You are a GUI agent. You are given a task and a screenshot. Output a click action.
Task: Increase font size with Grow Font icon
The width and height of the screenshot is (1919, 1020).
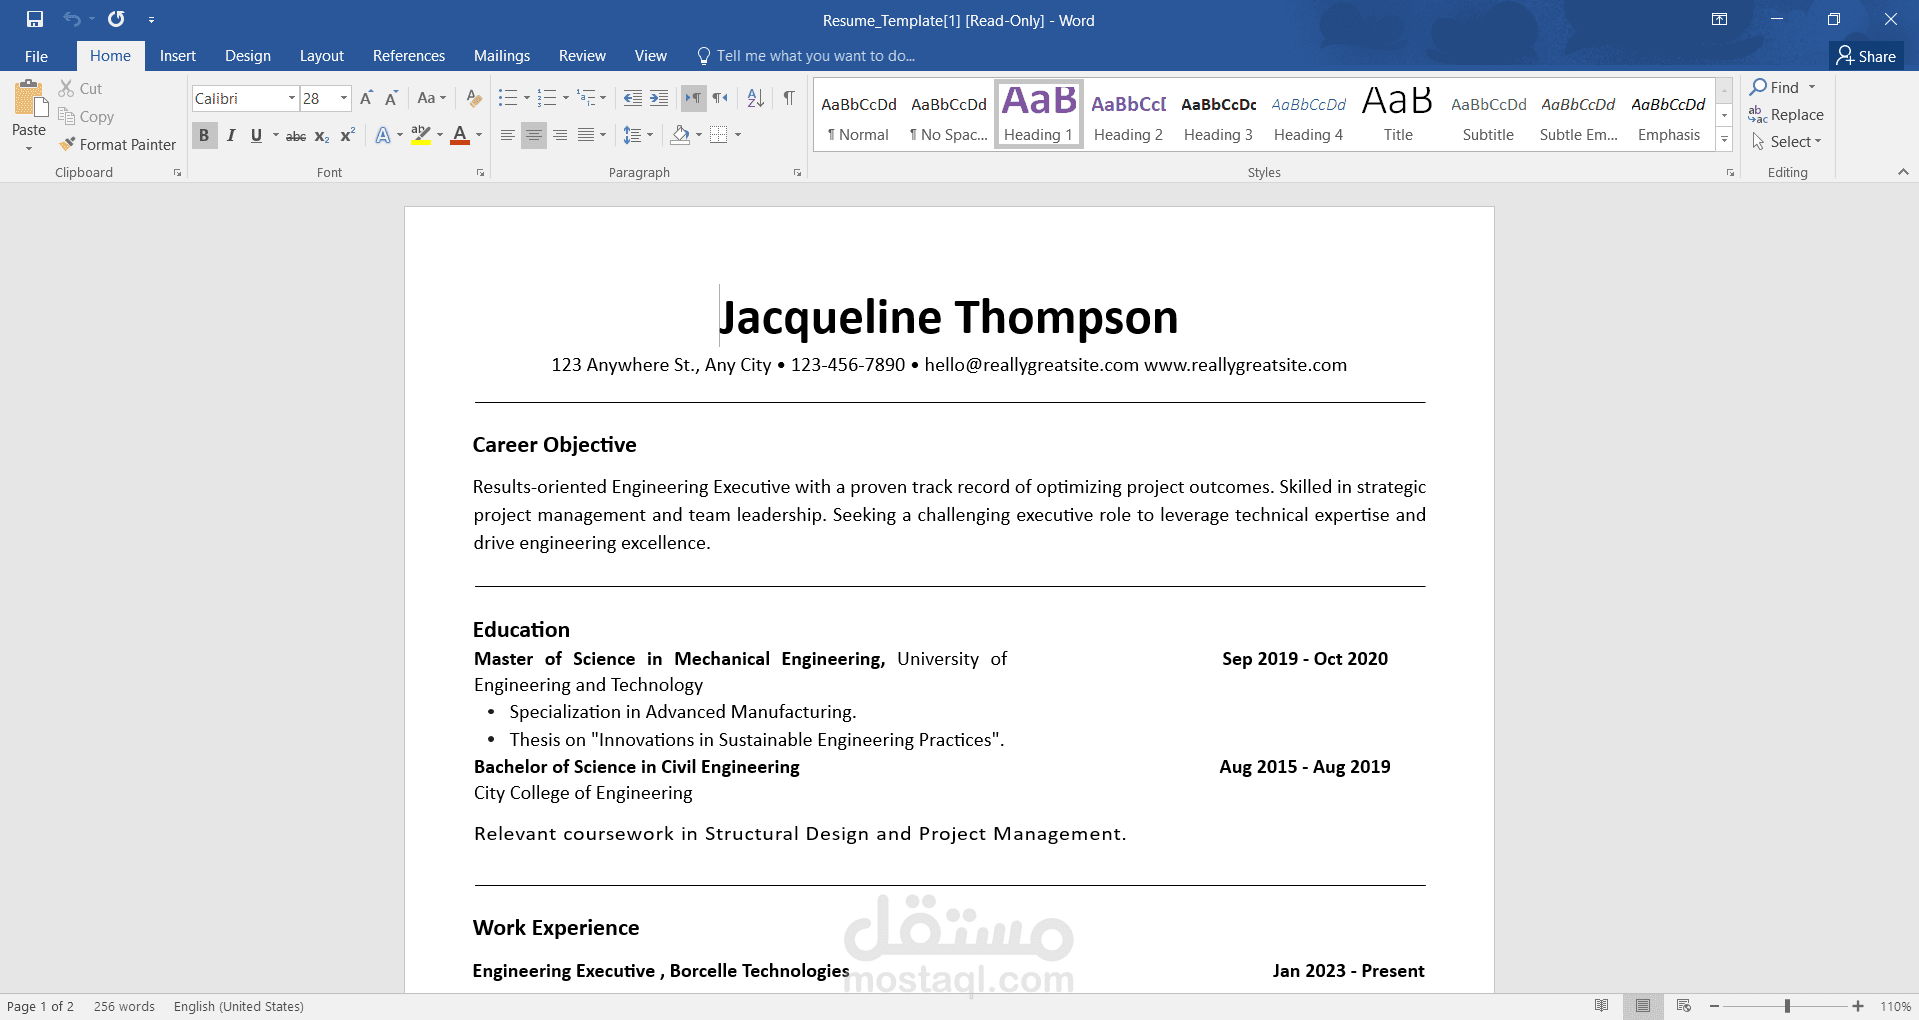[x=366, y=98]
